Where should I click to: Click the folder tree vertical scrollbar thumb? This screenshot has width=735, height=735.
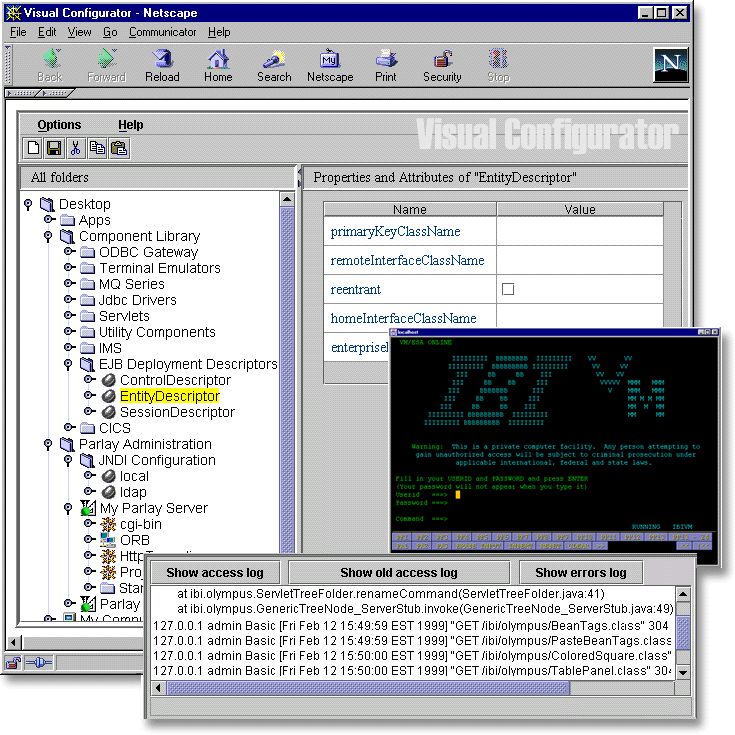287,380
